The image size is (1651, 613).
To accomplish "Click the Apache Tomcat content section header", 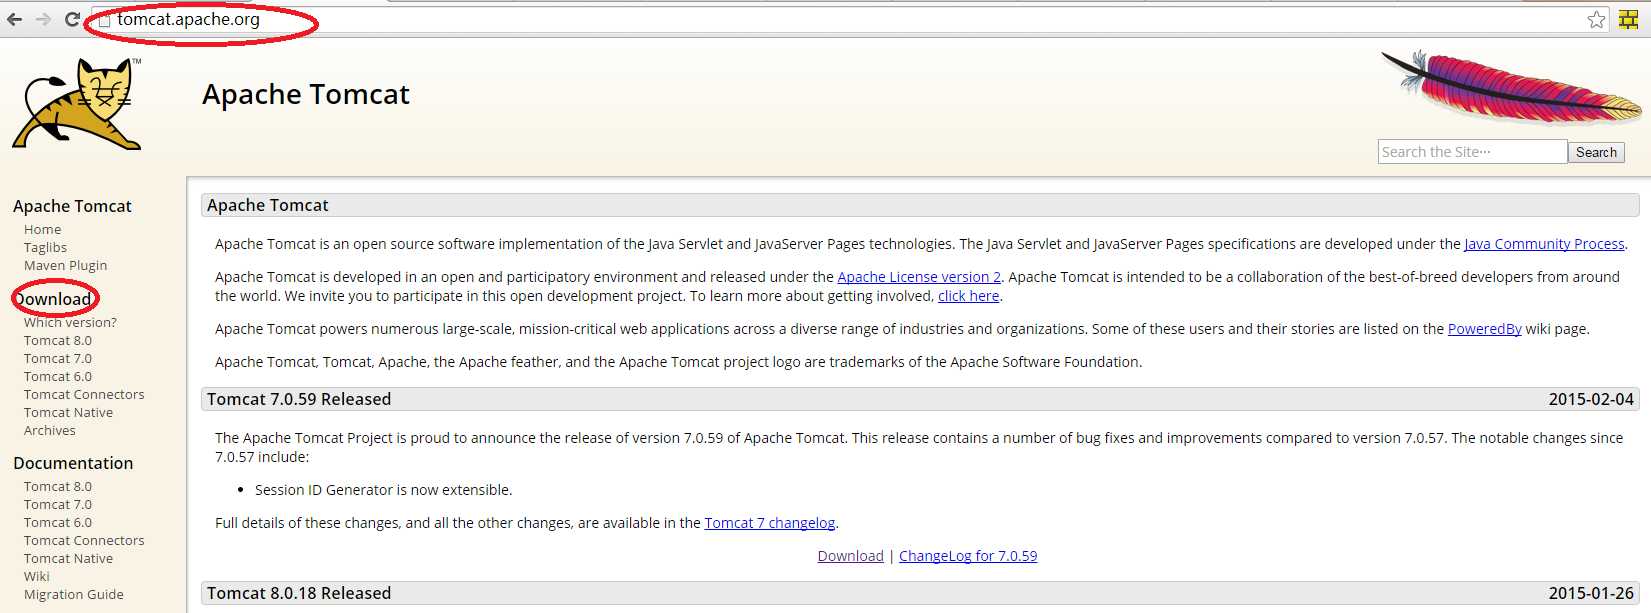I will pyautogui.click(x=920, y=205).
